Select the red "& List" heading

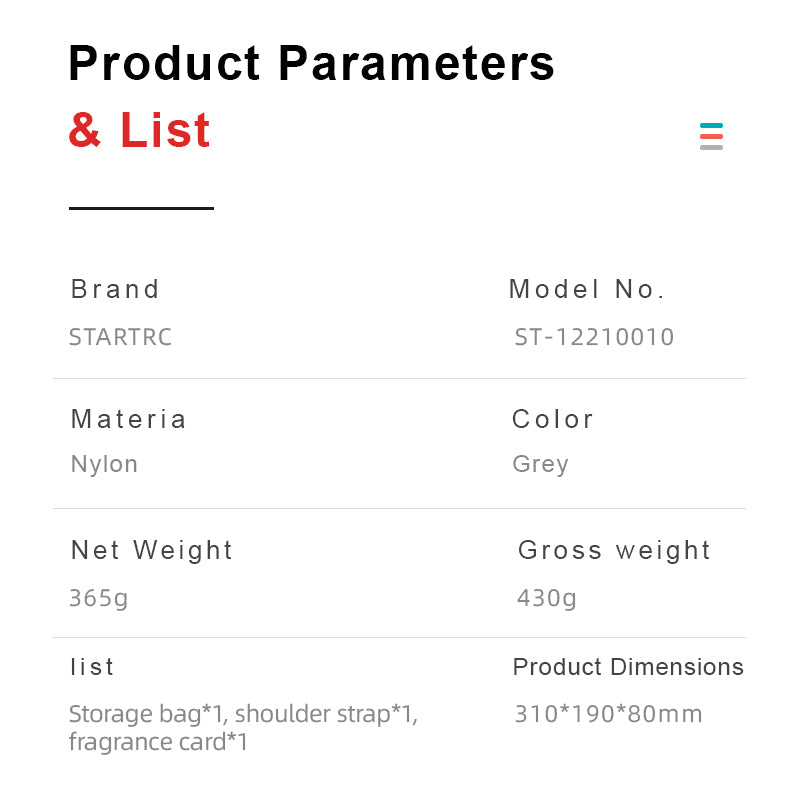click(x=140, y=130)
